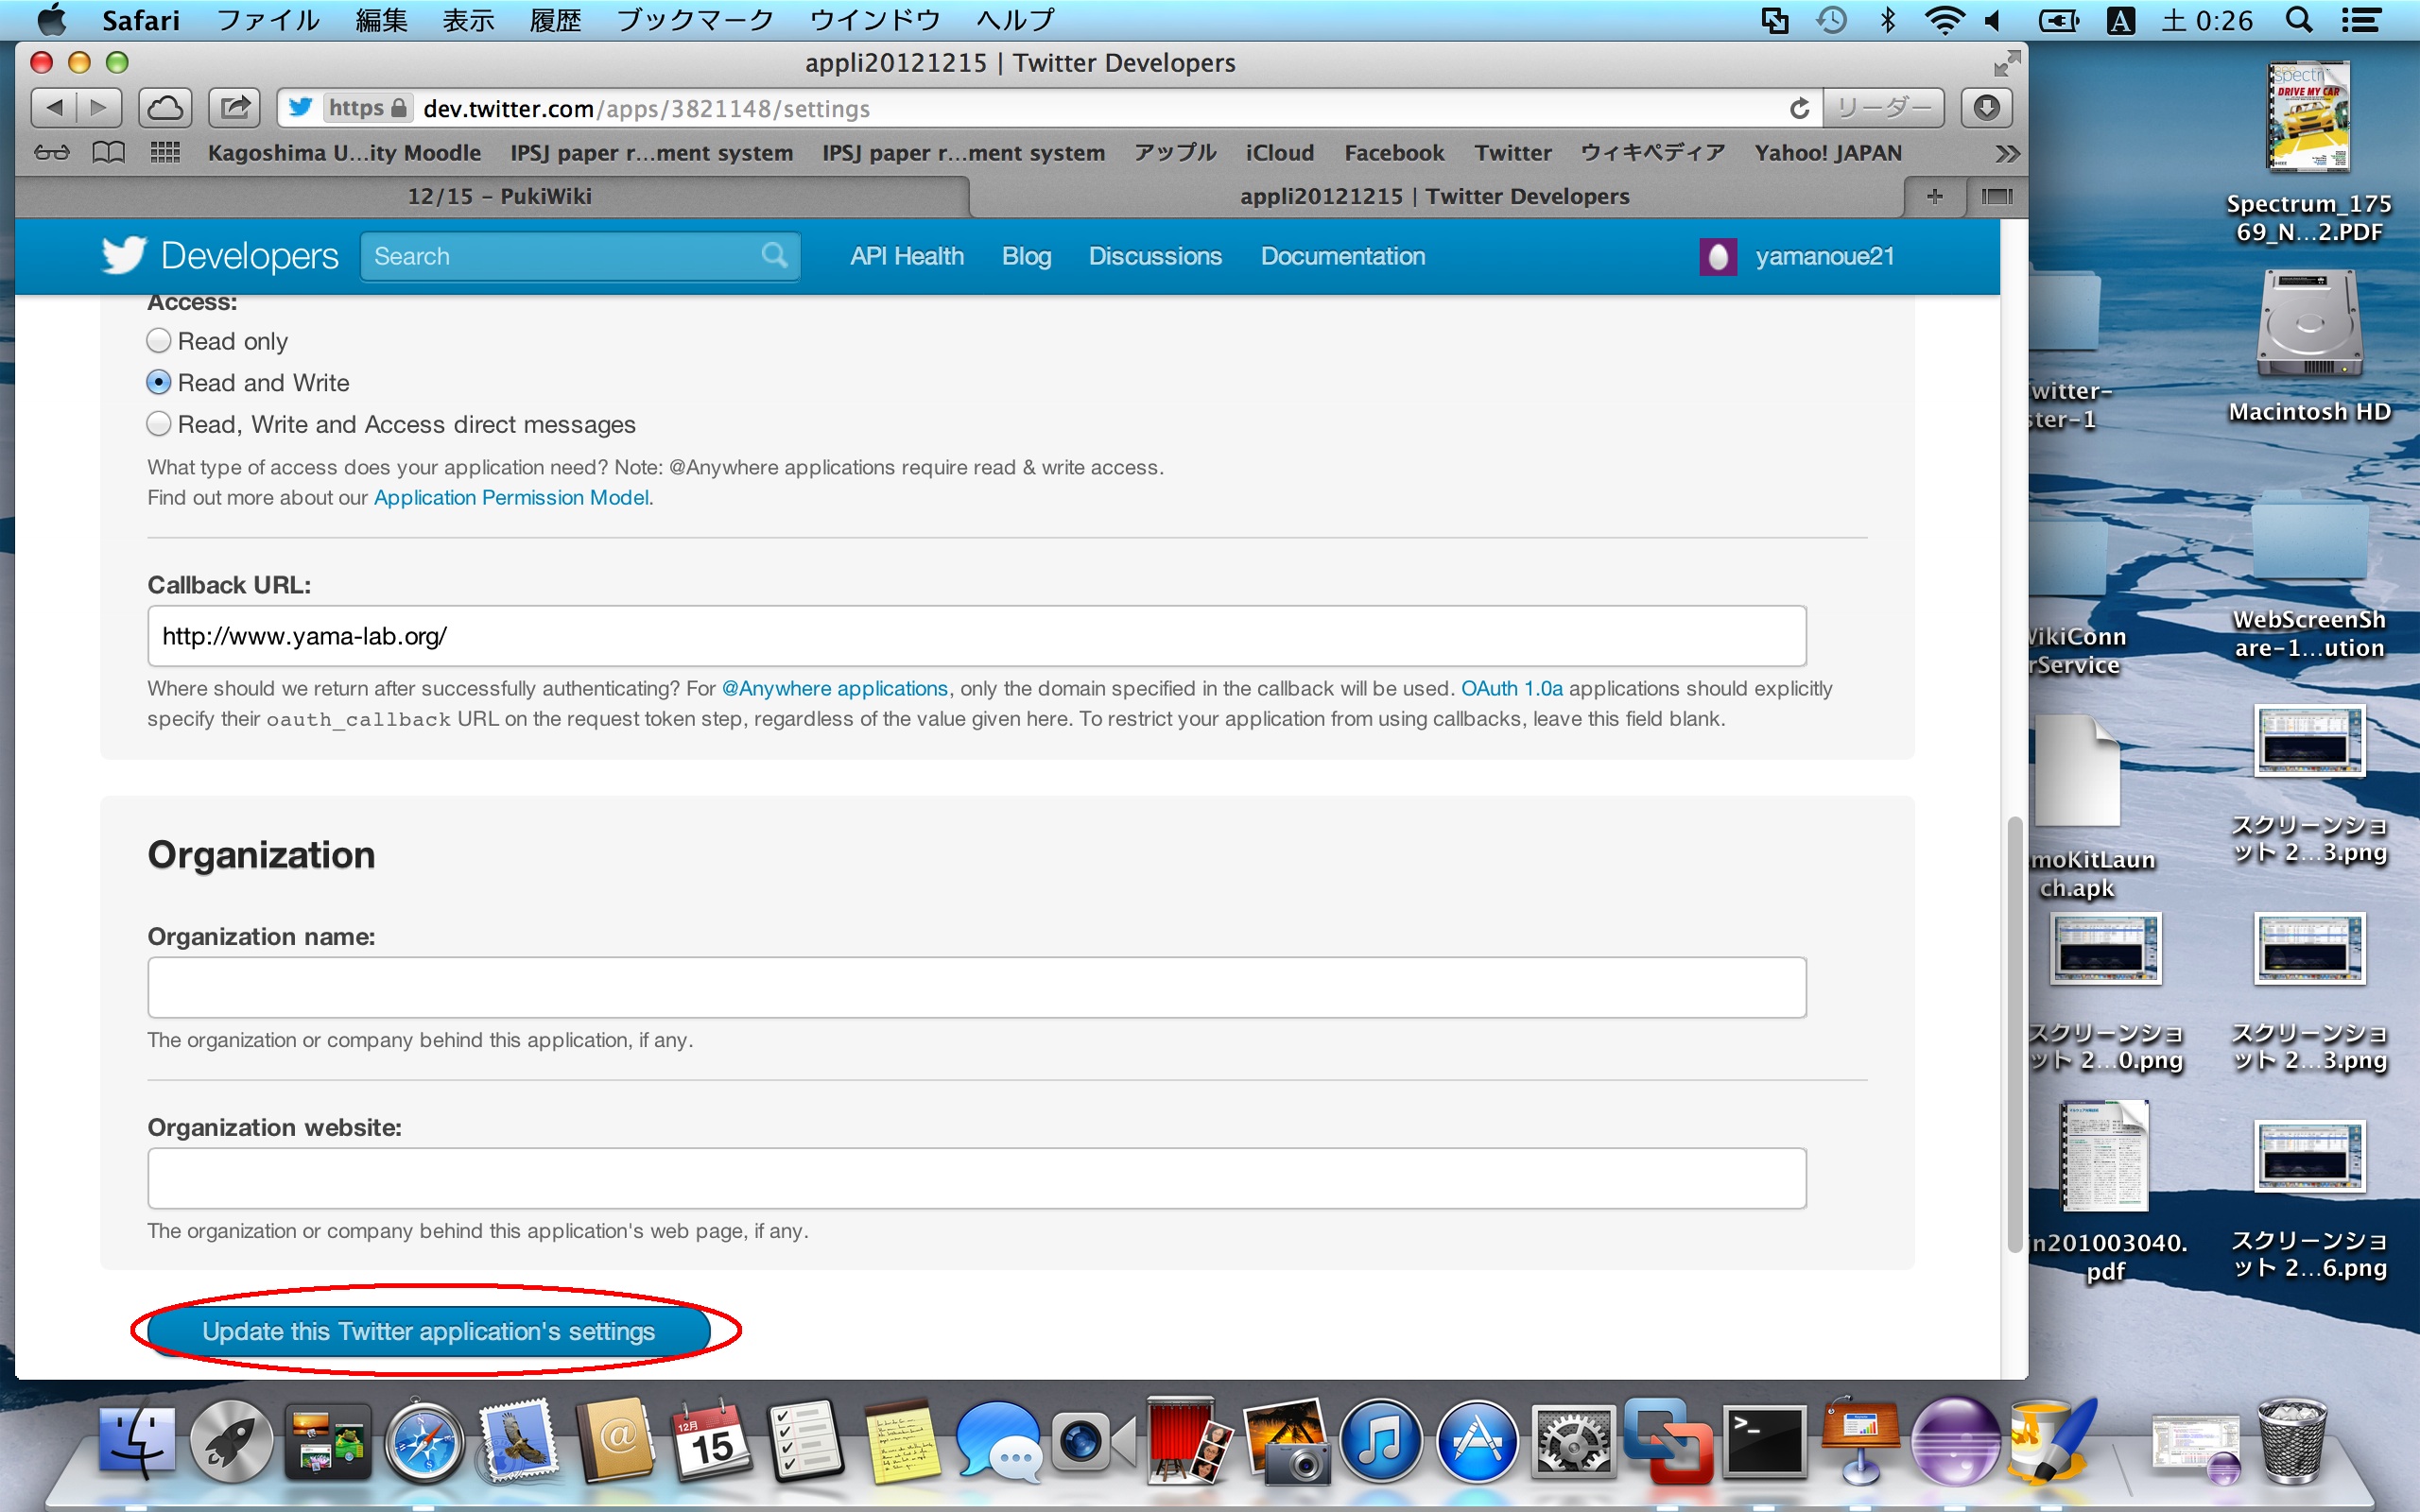The image size is (2420, 1512).
Task: Open the Discussions navigation dropdown
Action: (1155, 254)
